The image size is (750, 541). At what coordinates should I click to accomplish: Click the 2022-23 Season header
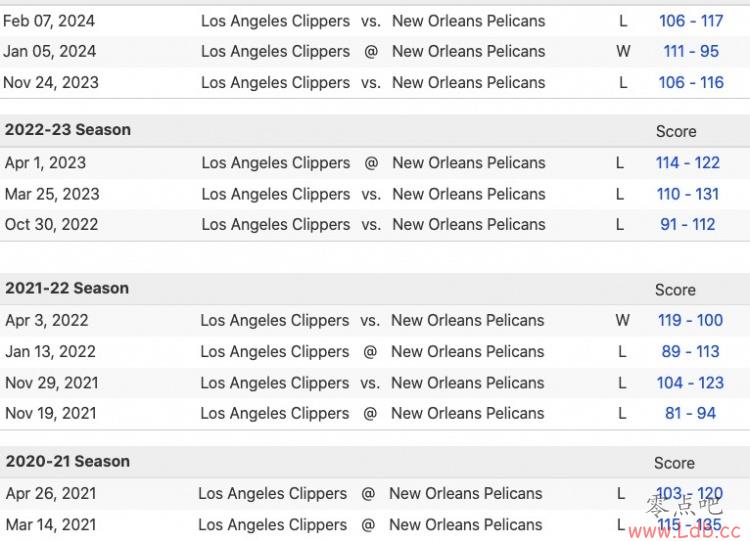(68, 129)
